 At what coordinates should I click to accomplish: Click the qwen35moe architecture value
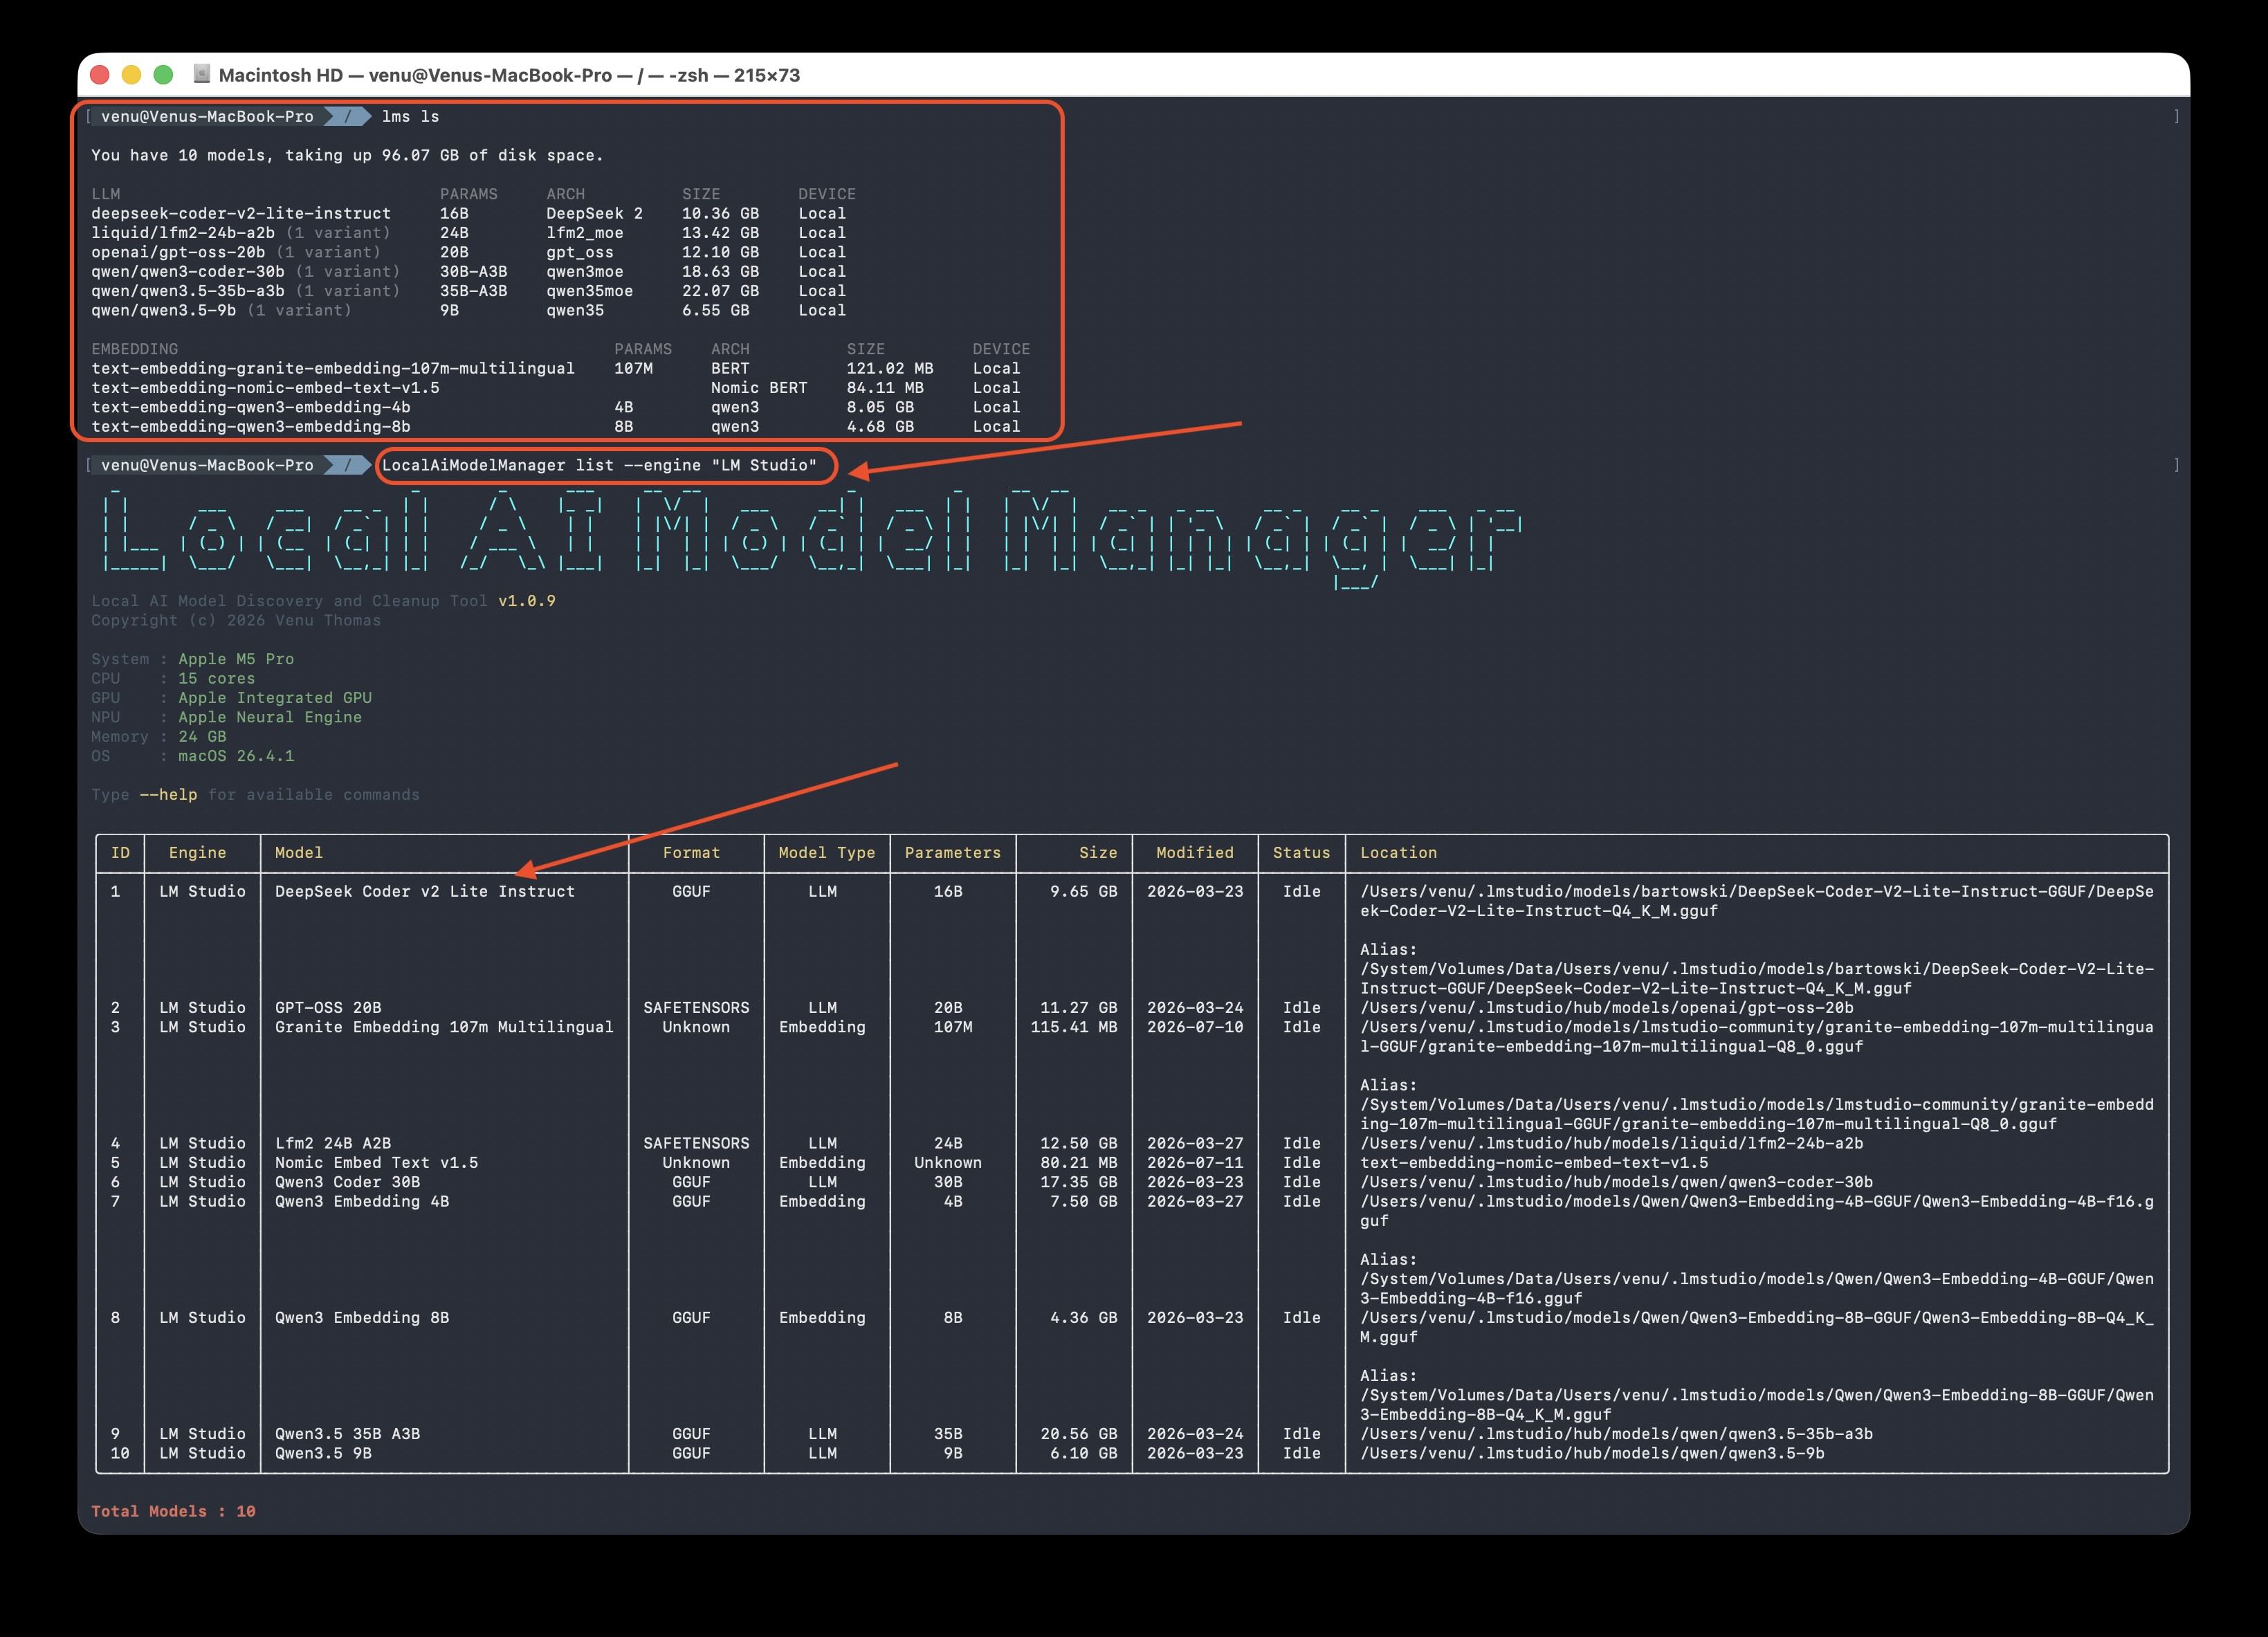pyautogui.click(x=589, y=291)
